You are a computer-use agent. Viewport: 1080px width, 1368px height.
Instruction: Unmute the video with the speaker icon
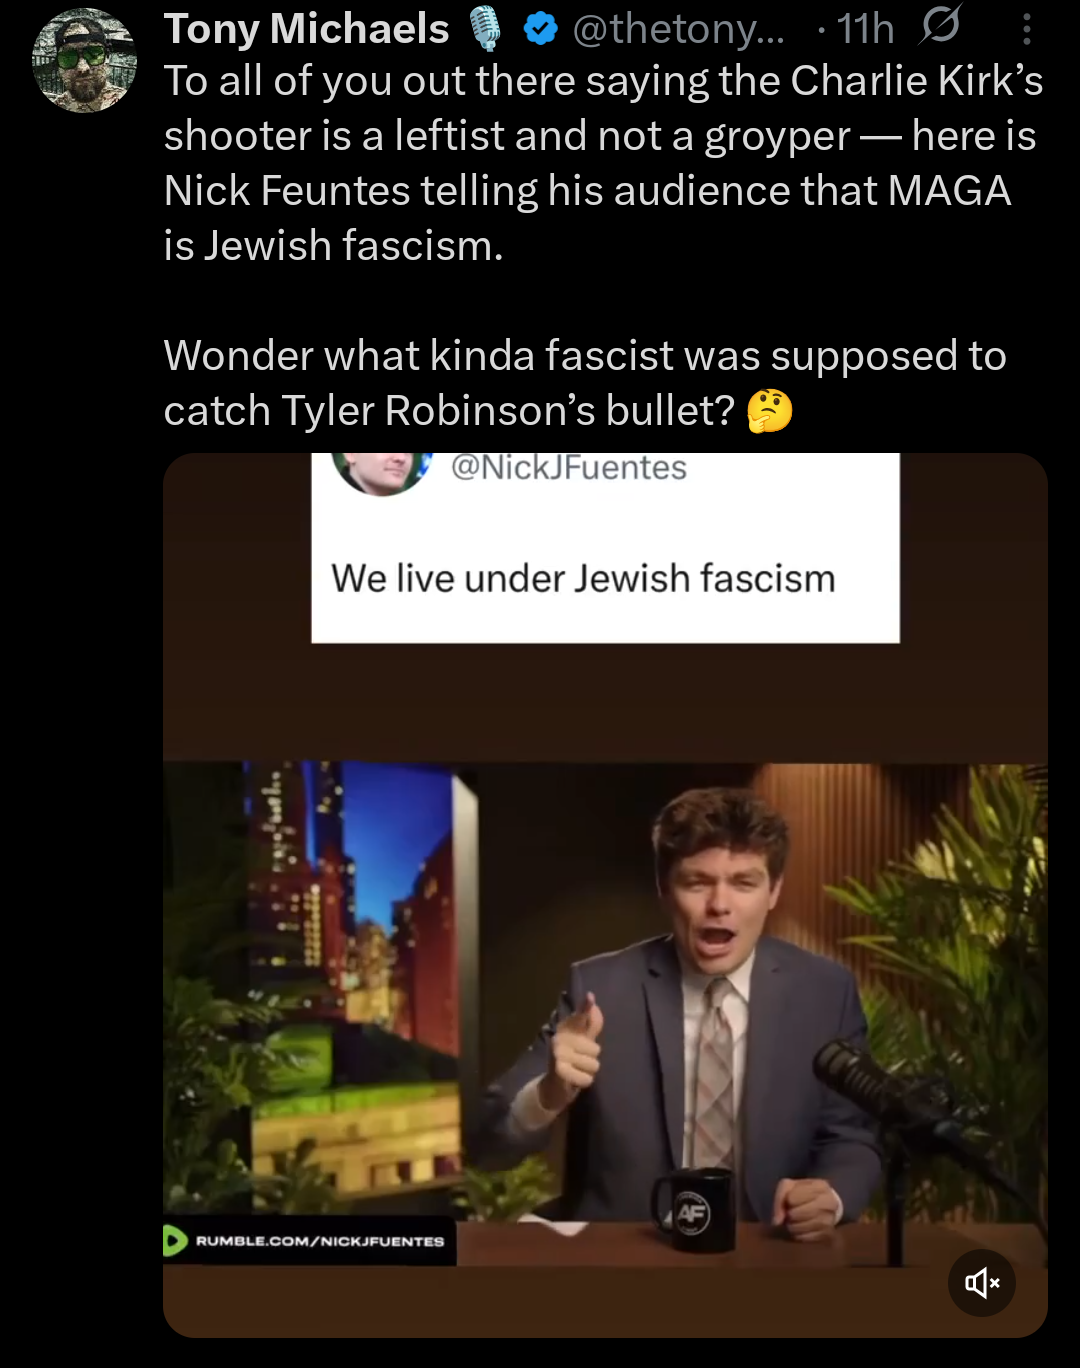(982, 1283)
